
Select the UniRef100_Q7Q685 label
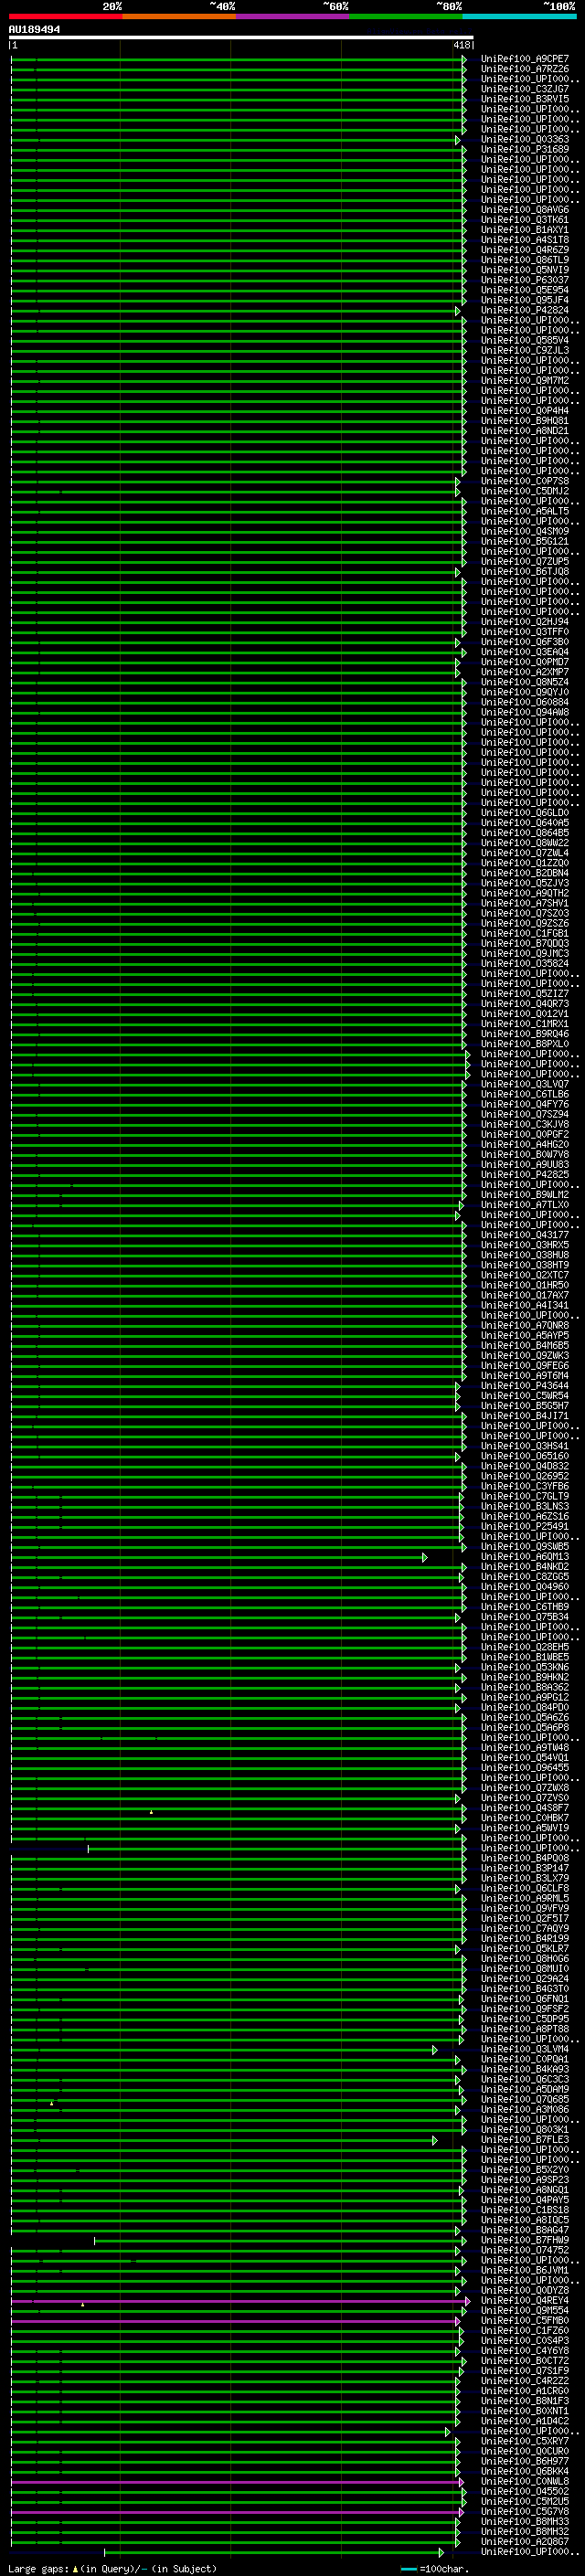(x=524, y=2099)
